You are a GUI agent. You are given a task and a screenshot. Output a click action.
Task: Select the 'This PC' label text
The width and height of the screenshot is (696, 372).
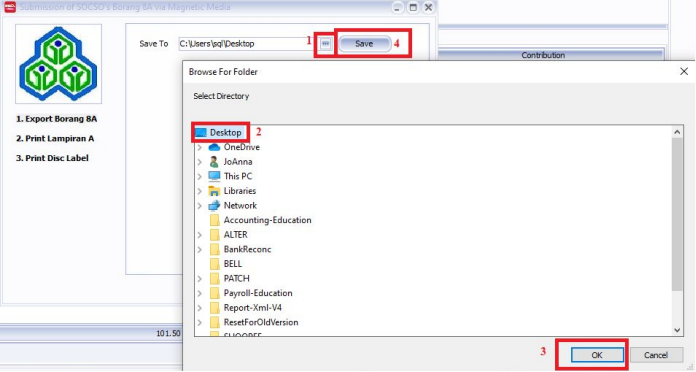238,176
